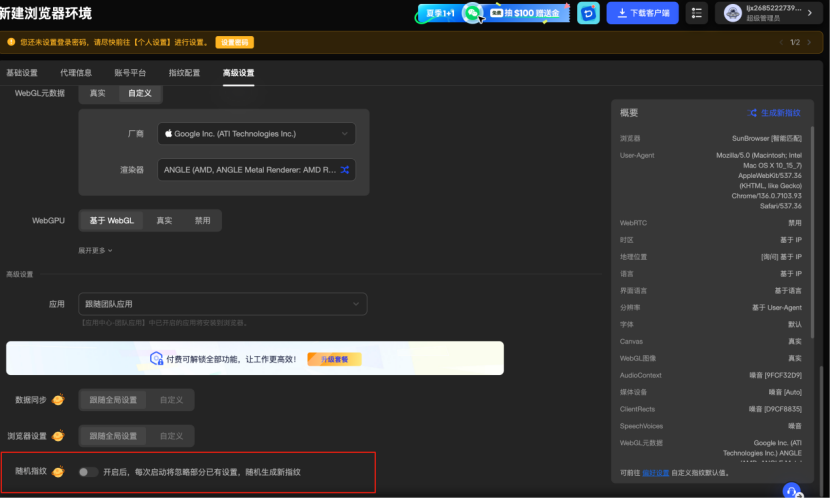Shuffle the renderer value with random icon
The image size is (830, 498).
click(345, 170)
